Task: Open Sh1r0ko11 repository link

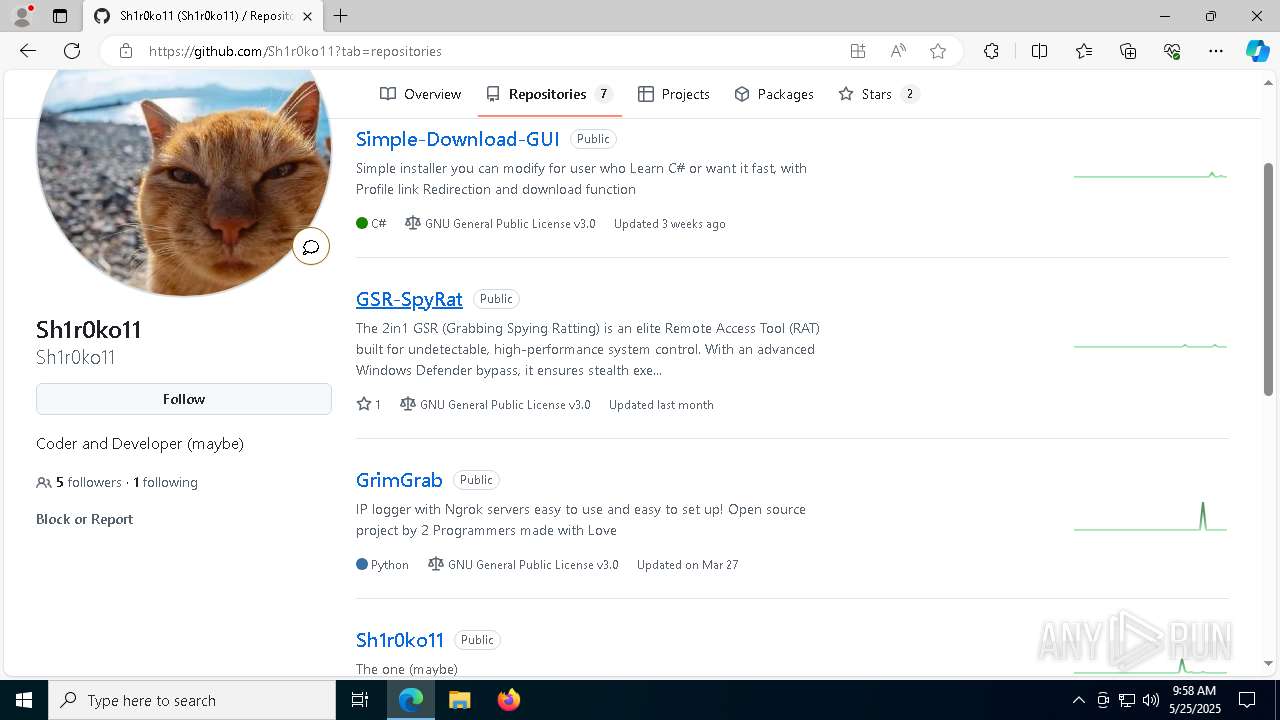Action: click(400, 640)
